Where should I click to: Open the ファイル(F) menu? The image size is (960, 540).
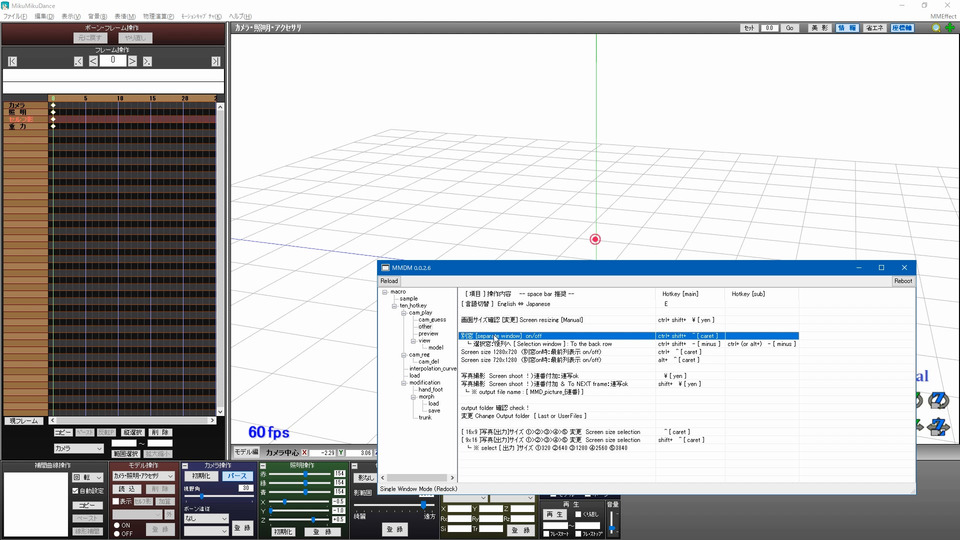[15, 17]
